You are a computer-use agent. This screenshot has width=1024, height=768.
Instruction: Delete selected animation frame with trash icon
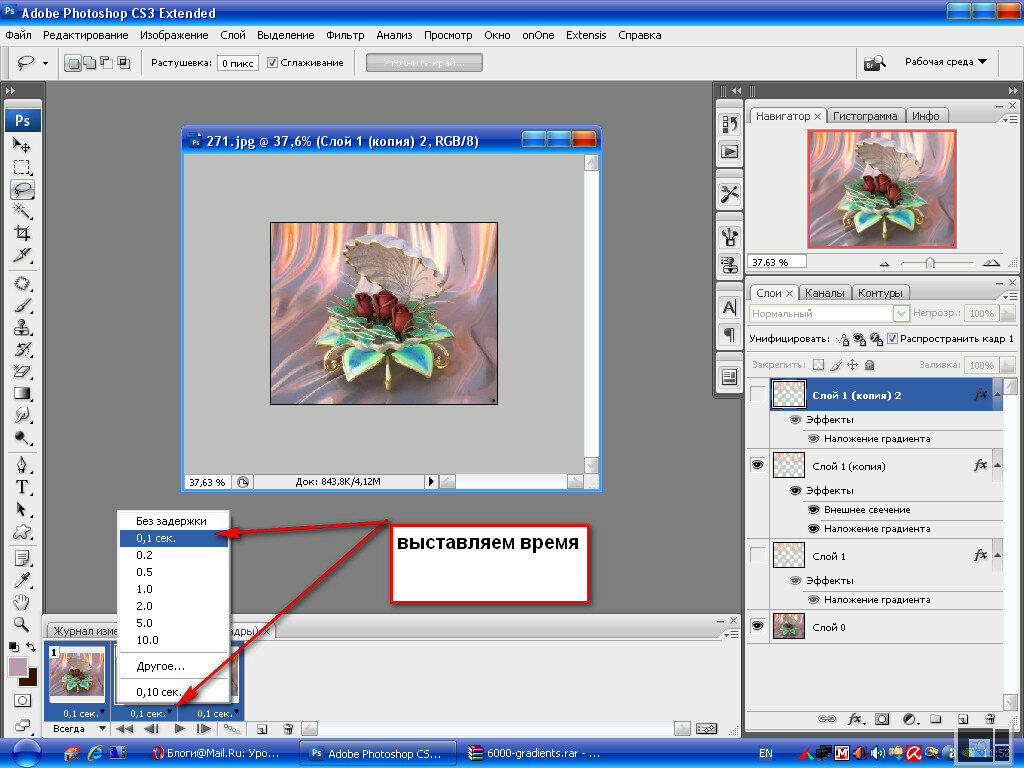(x=288, y=728)
